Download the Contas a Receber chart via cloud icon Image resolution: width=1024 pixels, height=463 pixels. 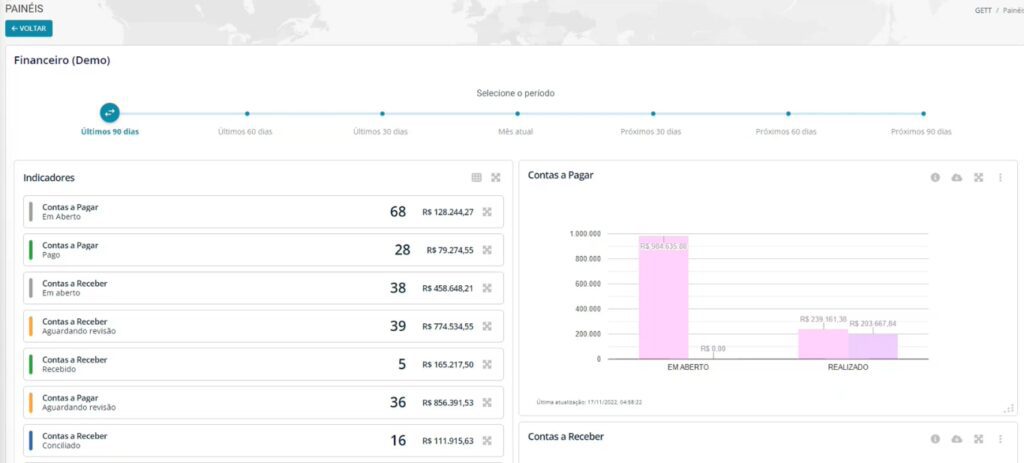(x=957, y=439)
